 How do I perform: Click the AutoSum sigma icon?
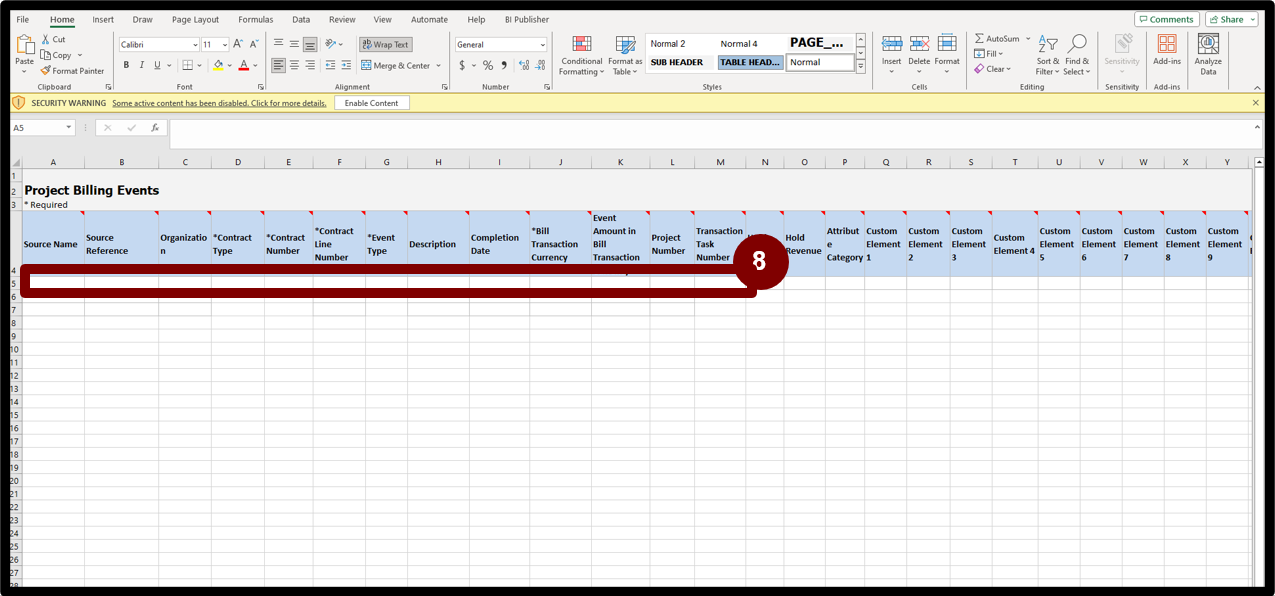(x=979, y=39)
